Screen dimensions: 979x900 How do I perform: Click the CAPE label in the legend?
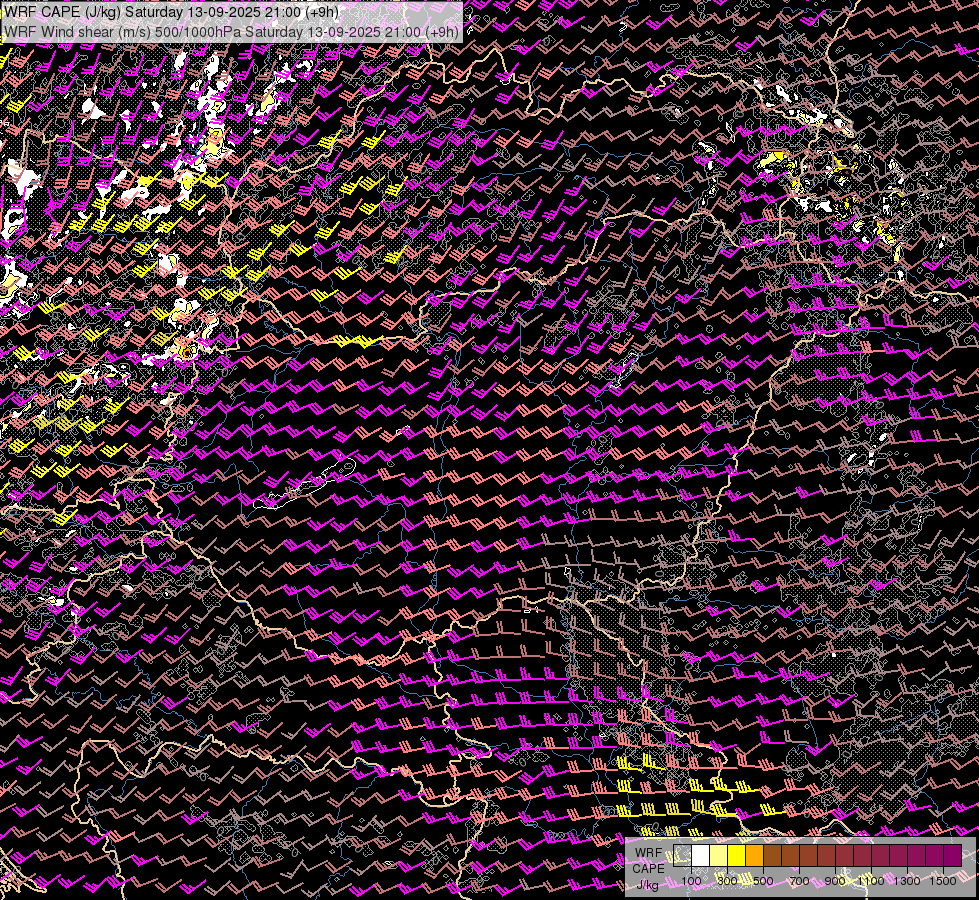click(649, 869)
